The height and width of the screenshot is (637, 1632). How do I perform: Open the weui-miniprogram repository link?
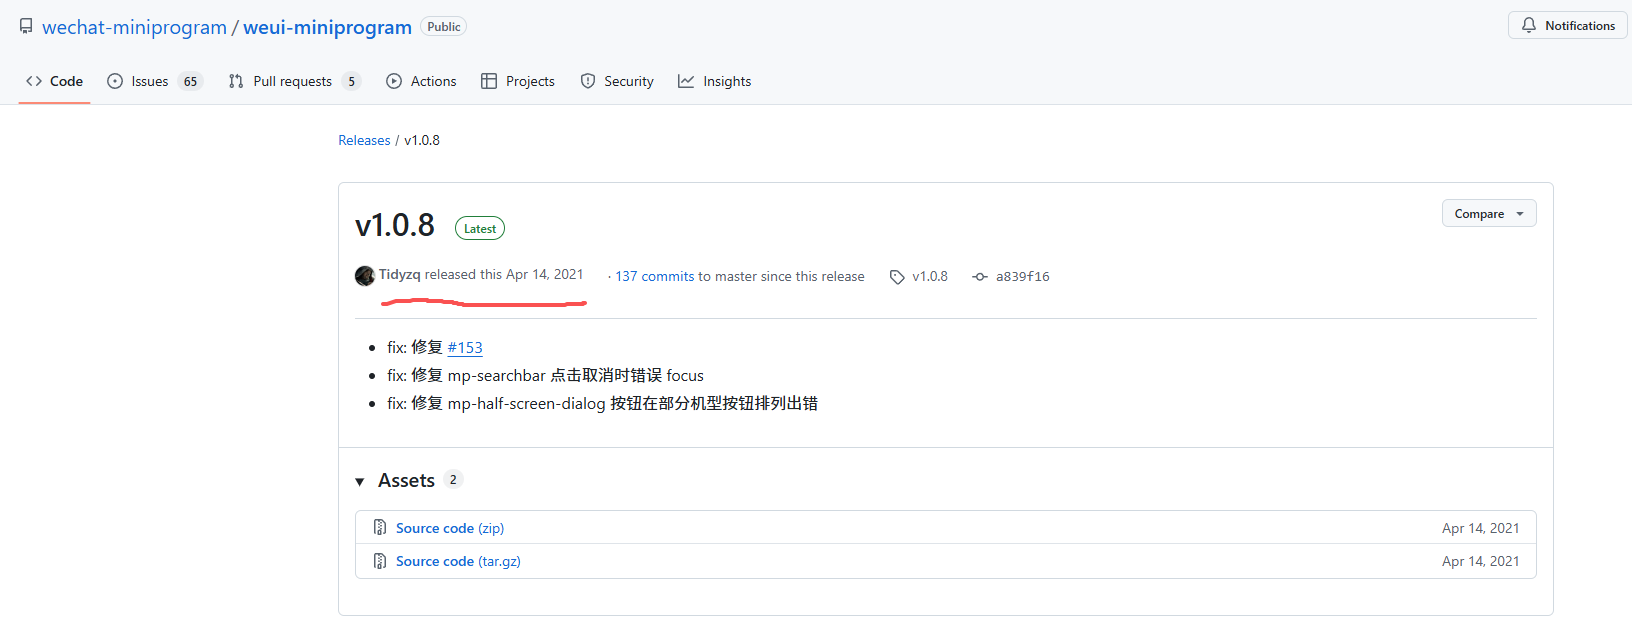327,27
